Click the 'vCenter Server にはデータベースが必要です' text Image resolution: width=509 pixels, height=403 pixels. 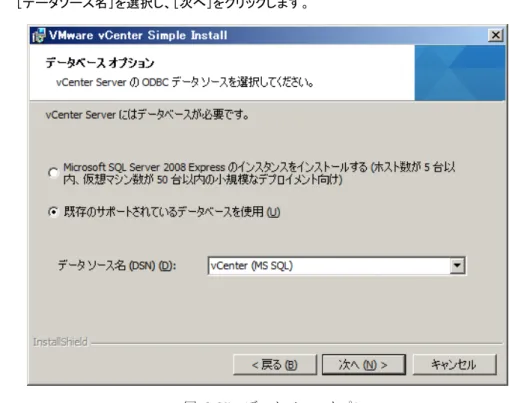click(147, 115)
